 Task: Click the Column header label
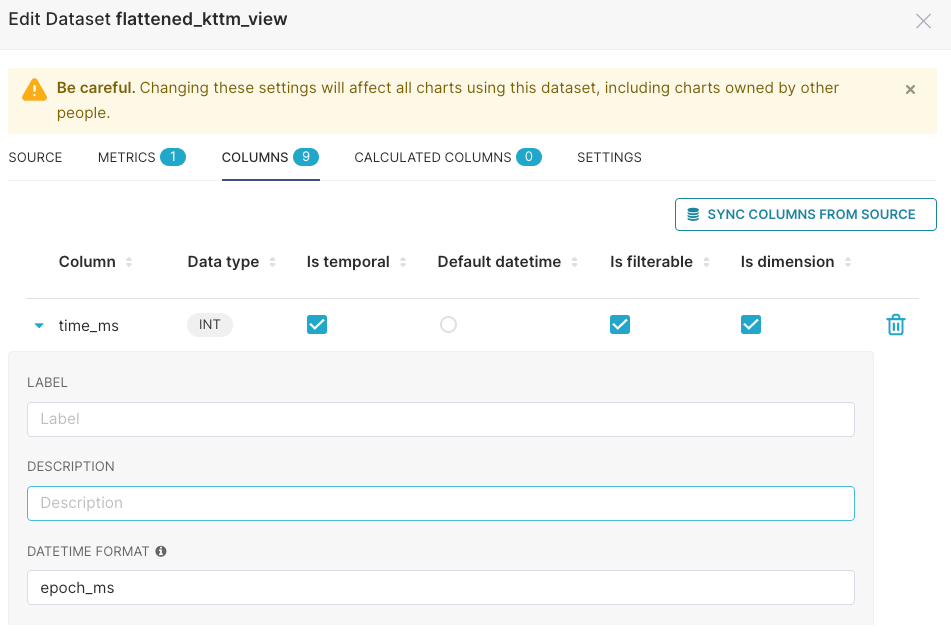[x=87, y=262]
